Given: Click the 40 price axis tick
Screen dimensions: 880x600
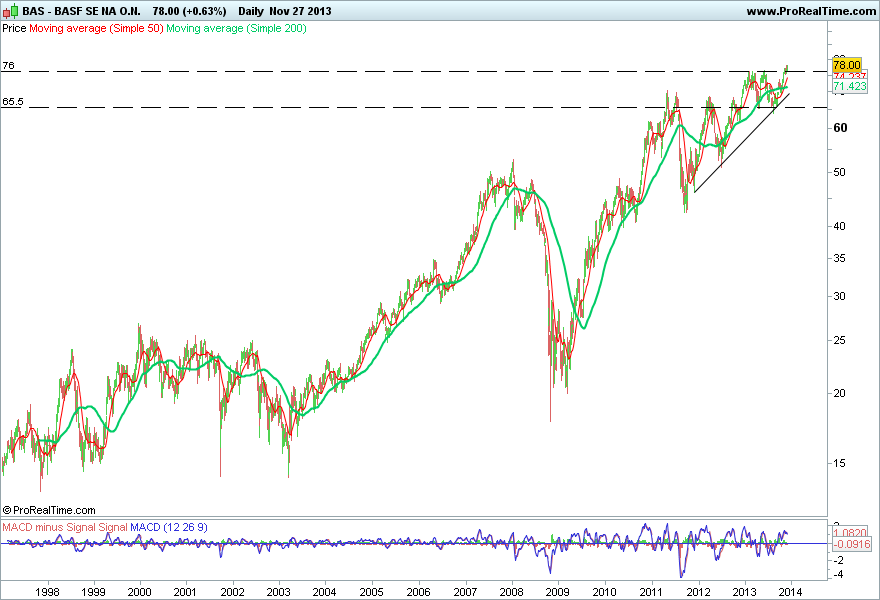Looking at the screenshot, I should coord(839,226).
